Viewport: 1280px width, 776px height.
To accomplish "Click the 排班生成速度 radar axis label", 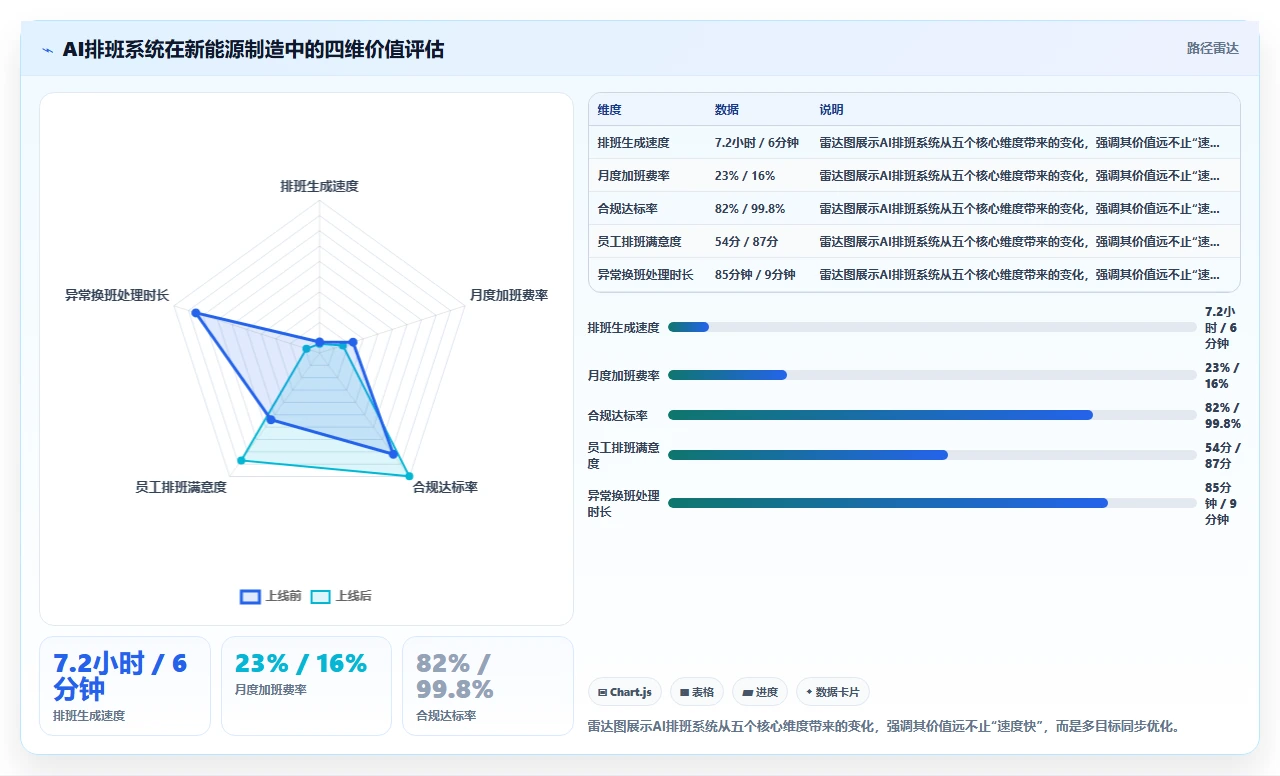I will point(319,186).
